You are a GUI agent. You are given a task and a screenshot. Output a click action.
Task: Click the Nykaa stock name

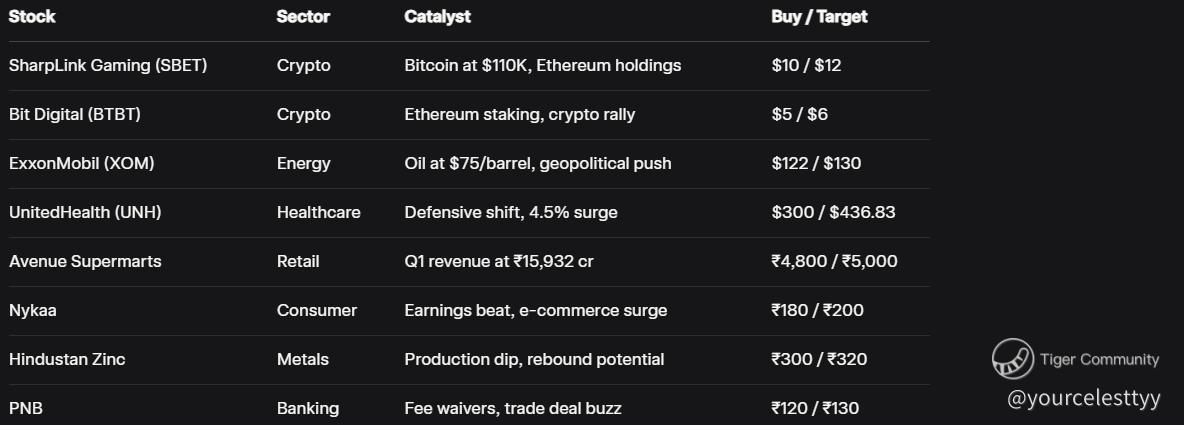(x=33, y=310)
